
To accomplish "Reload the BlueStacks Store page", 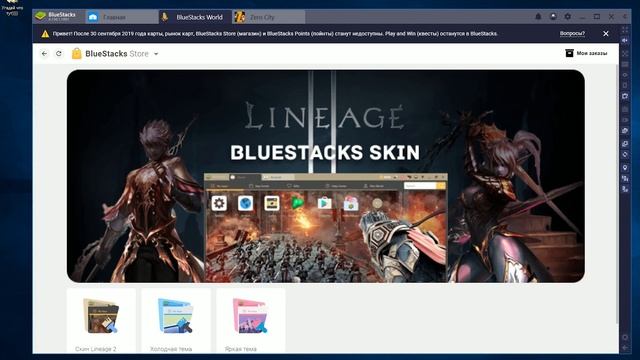I will point(59,53).
